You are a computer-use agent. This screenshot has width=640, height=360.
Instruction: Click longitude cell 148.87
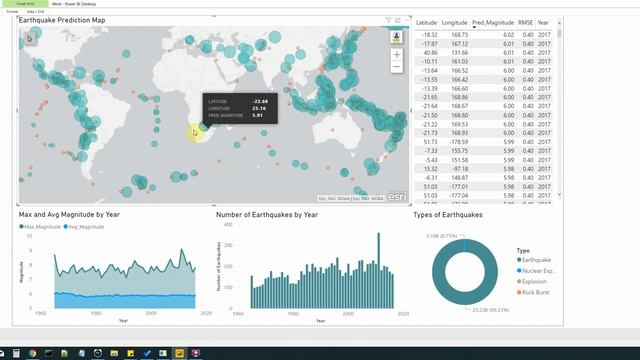tap(460, 178)
